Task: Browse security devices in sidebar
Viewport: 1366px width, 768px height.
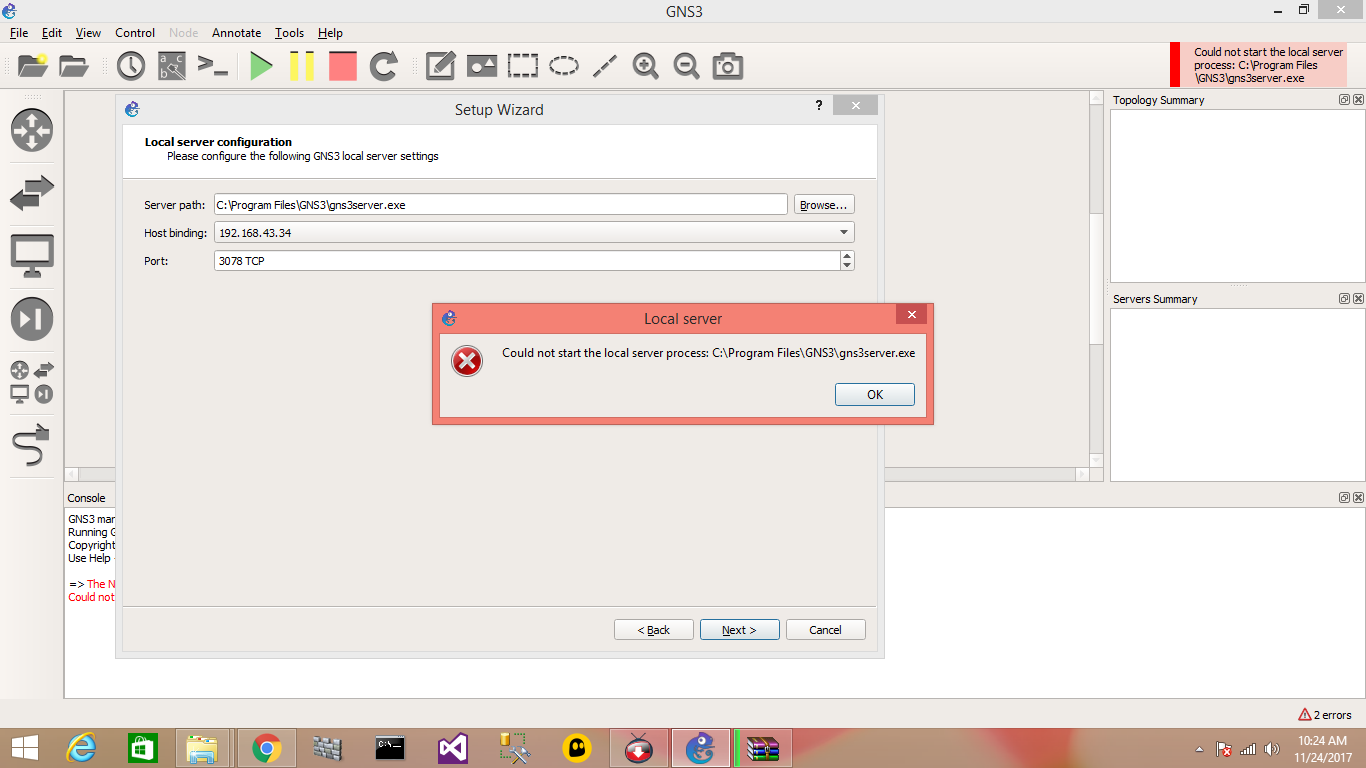Action: click(x=32, y=319)
